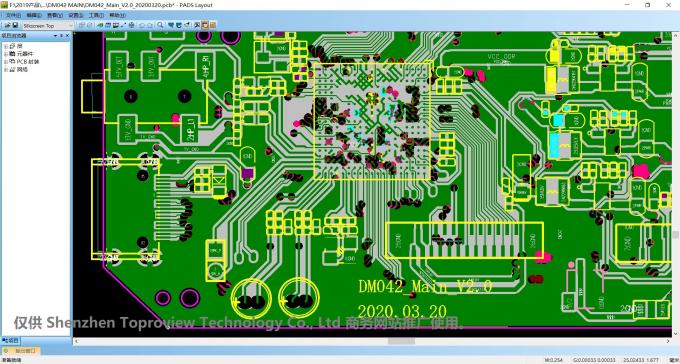680x364 pixels.
Task: Select the right electrolytic capacitor circle footprint
Action: pyautogui.click(x=299, y=298)
